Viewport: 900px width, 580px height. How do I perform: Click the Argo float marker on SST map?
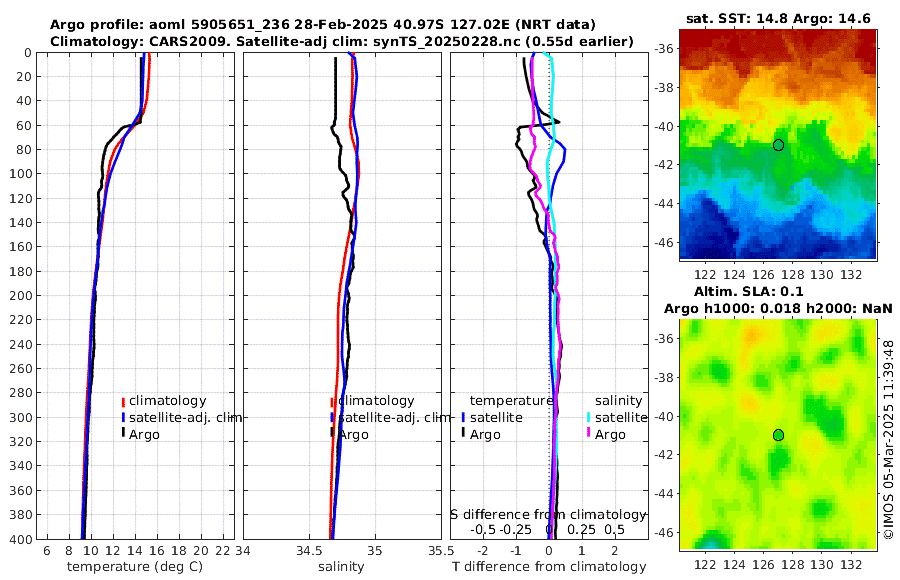[778, 145]
